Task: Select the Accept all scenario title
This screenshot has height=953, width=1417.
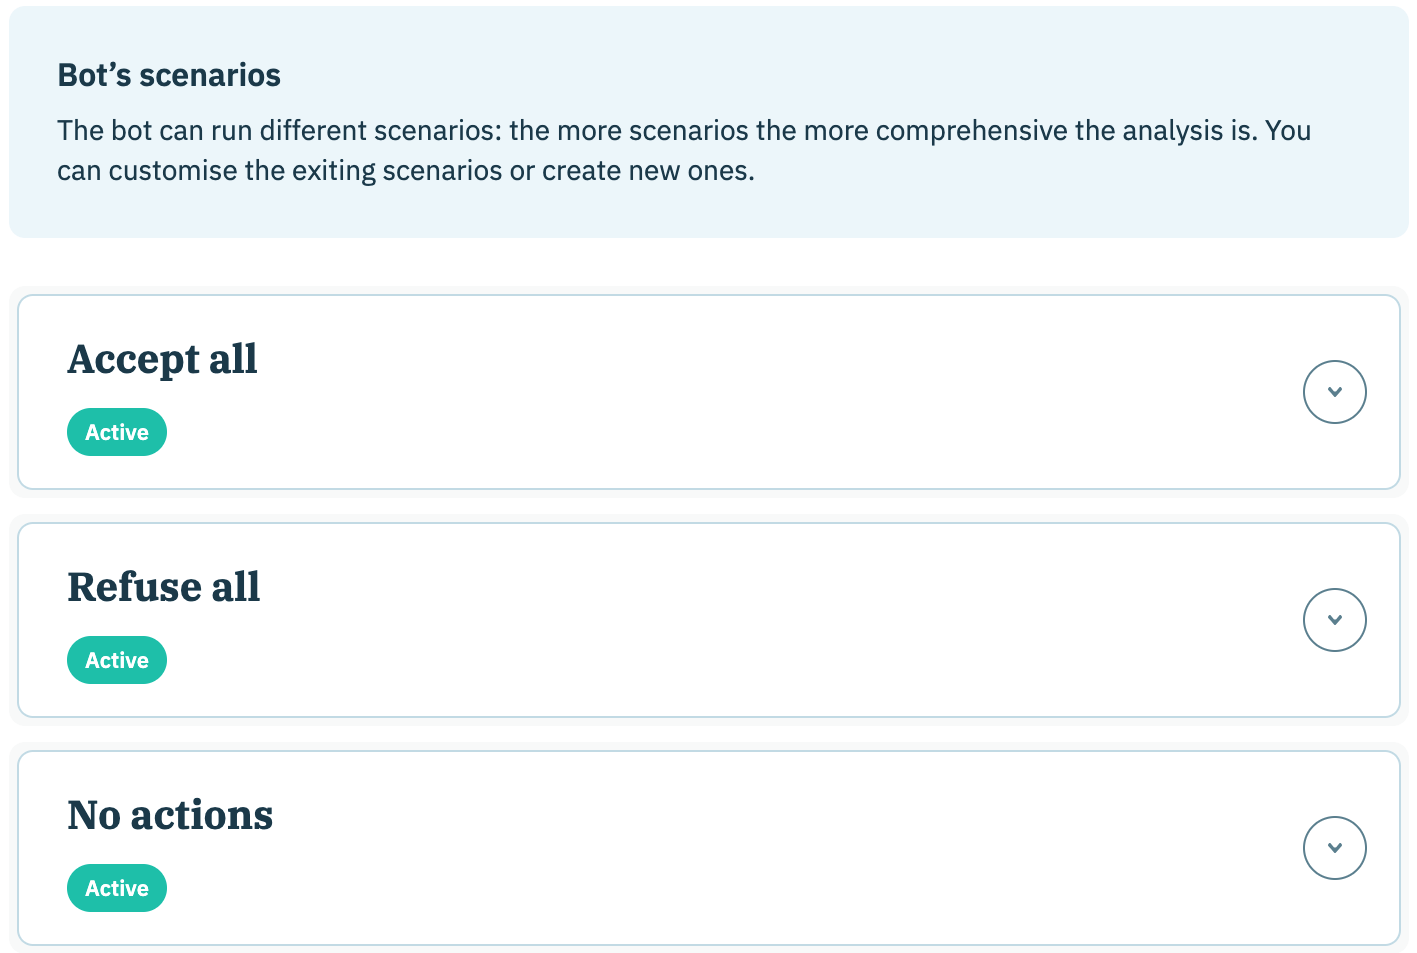Action: point(162,360)
